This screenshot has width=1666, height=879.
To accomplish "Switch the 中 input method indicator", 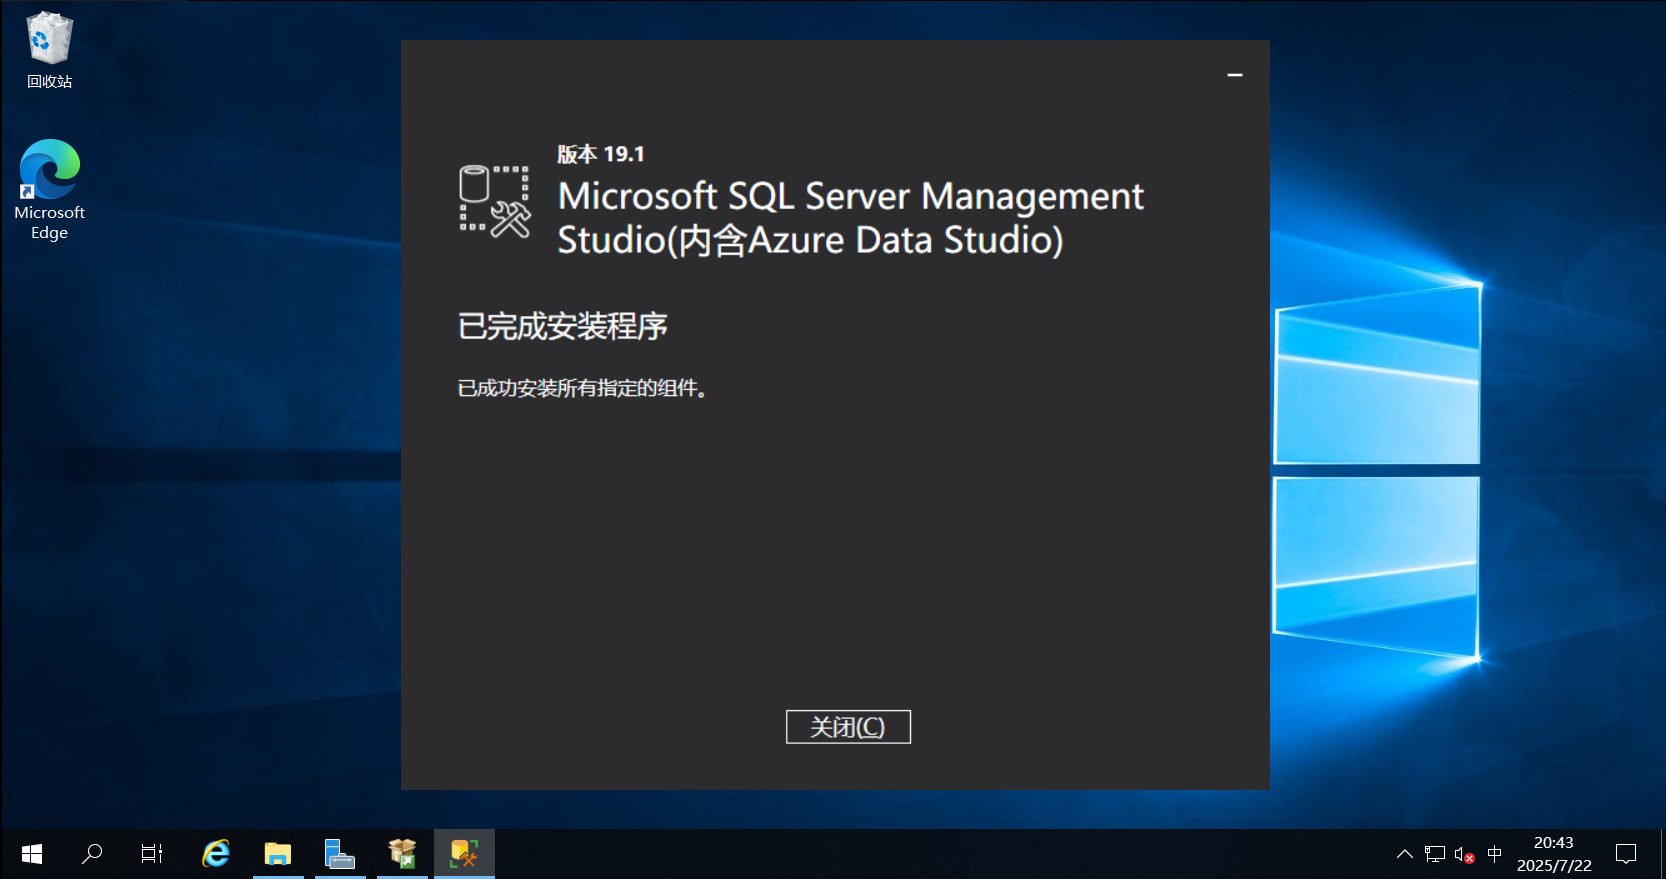I will click(1494, 854).
